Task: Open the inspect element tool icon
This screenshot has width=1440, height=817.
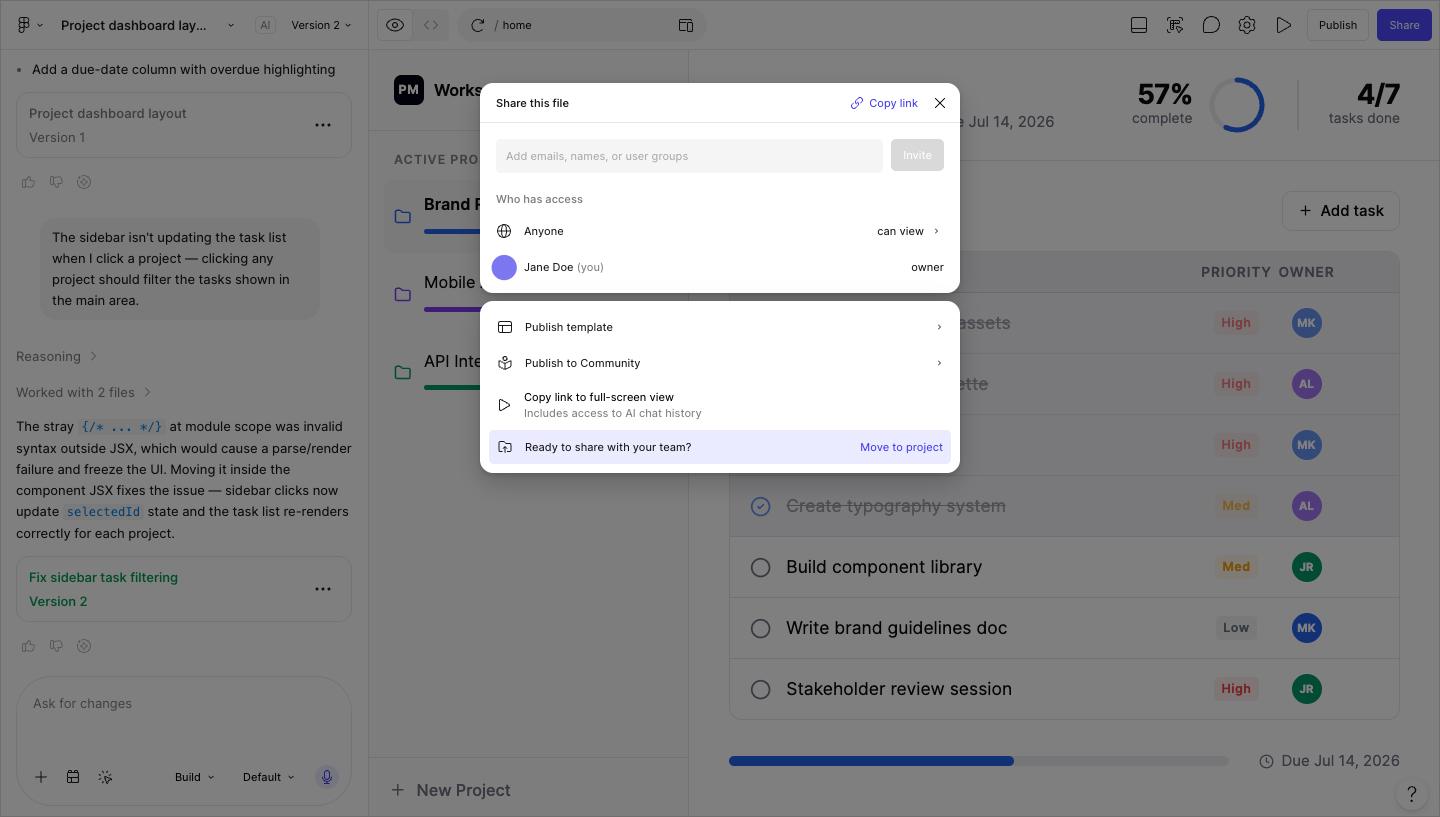Action: 1175,25
